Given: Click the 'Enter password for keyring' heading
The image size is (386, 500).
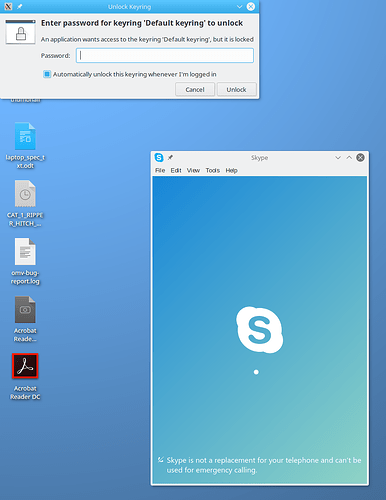Looking at the screenshot, I should click(142, 23).
